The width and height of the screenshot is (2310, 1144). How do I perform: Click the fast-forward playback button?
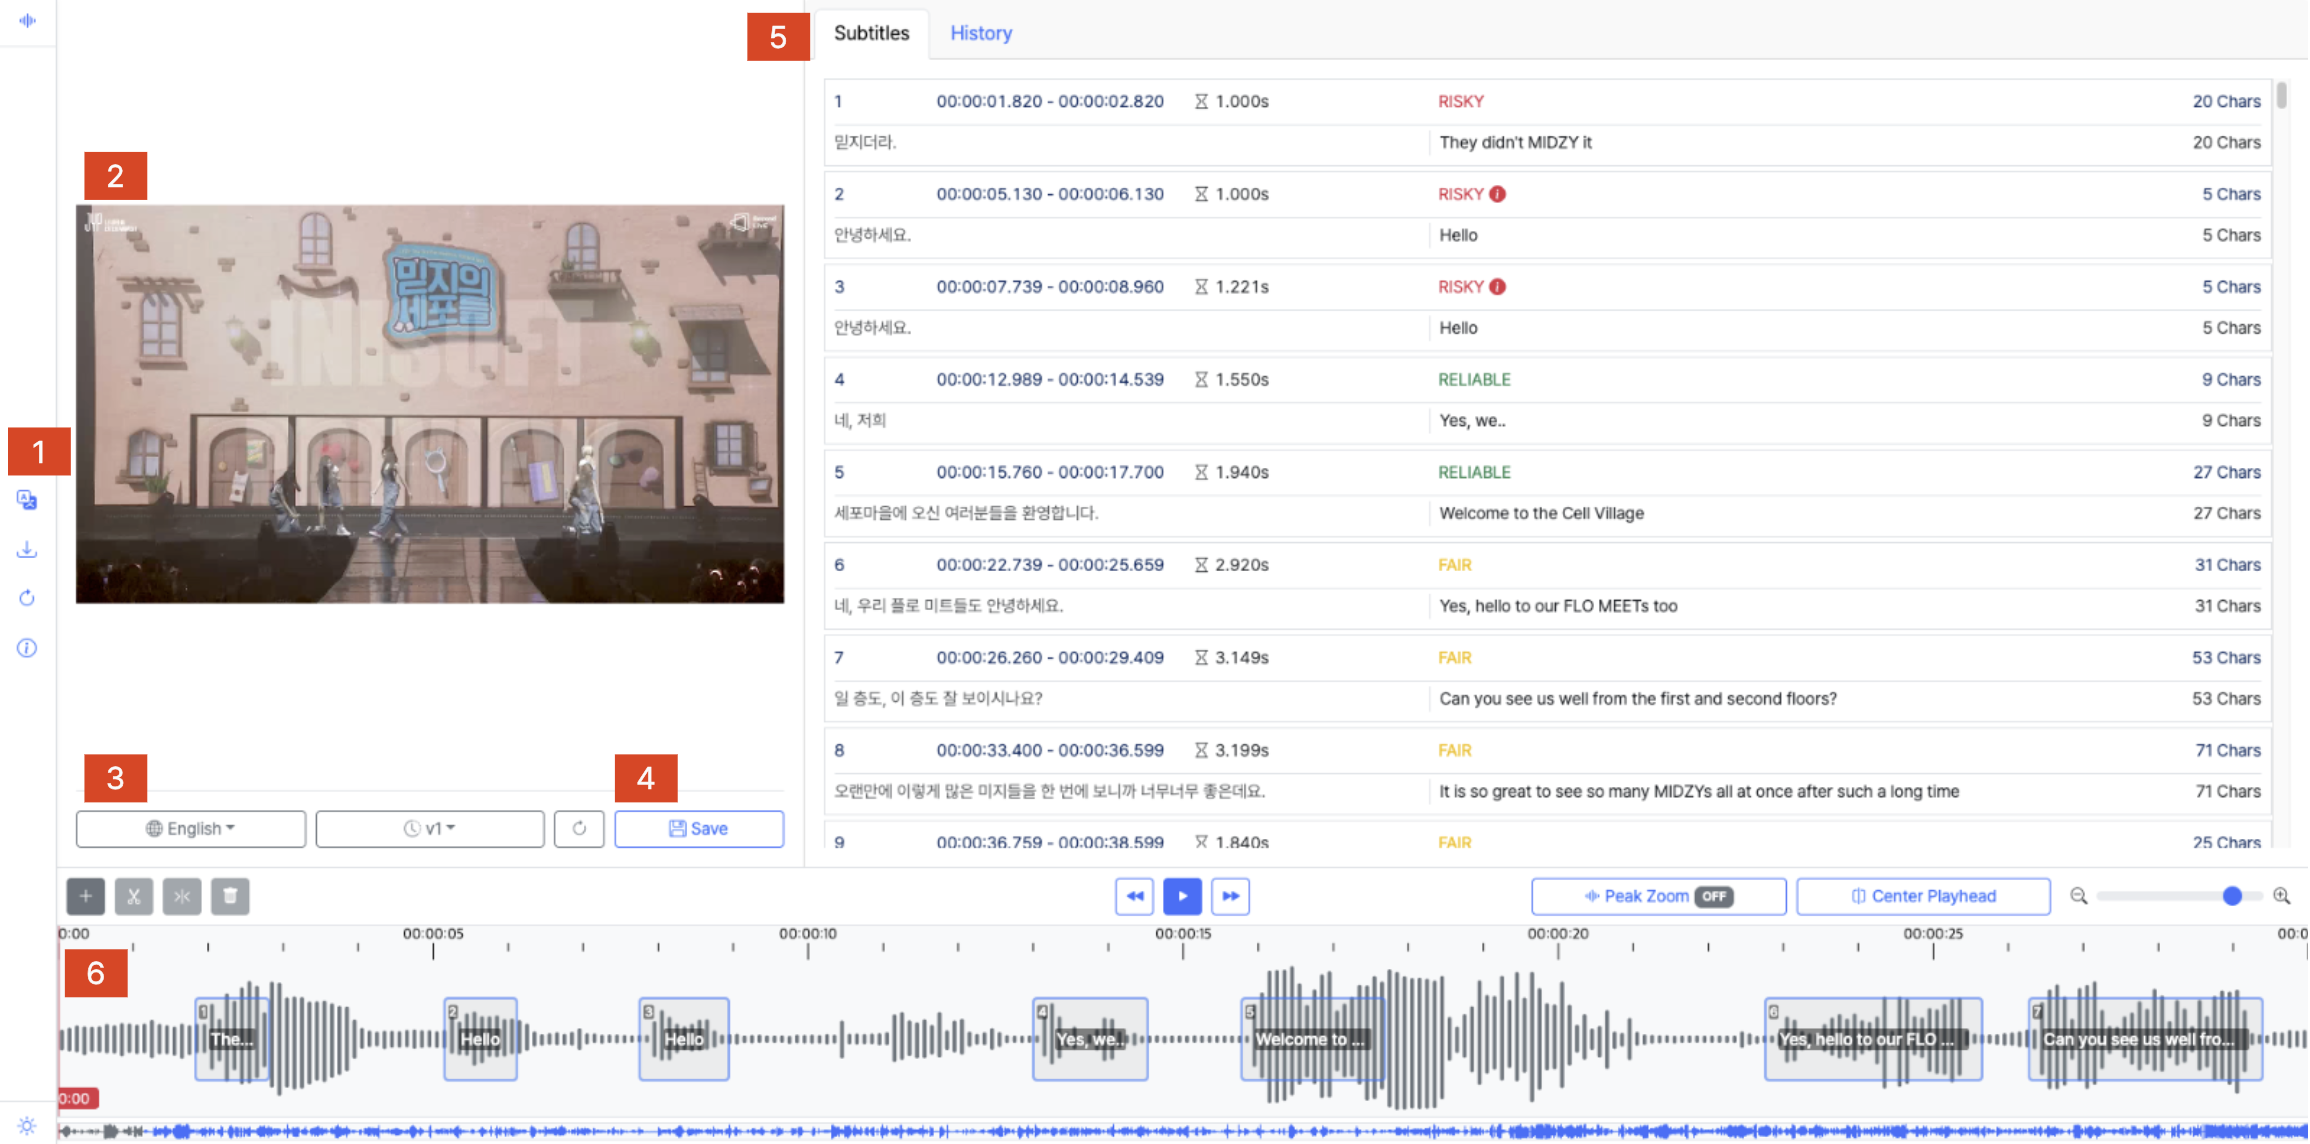1231,896
